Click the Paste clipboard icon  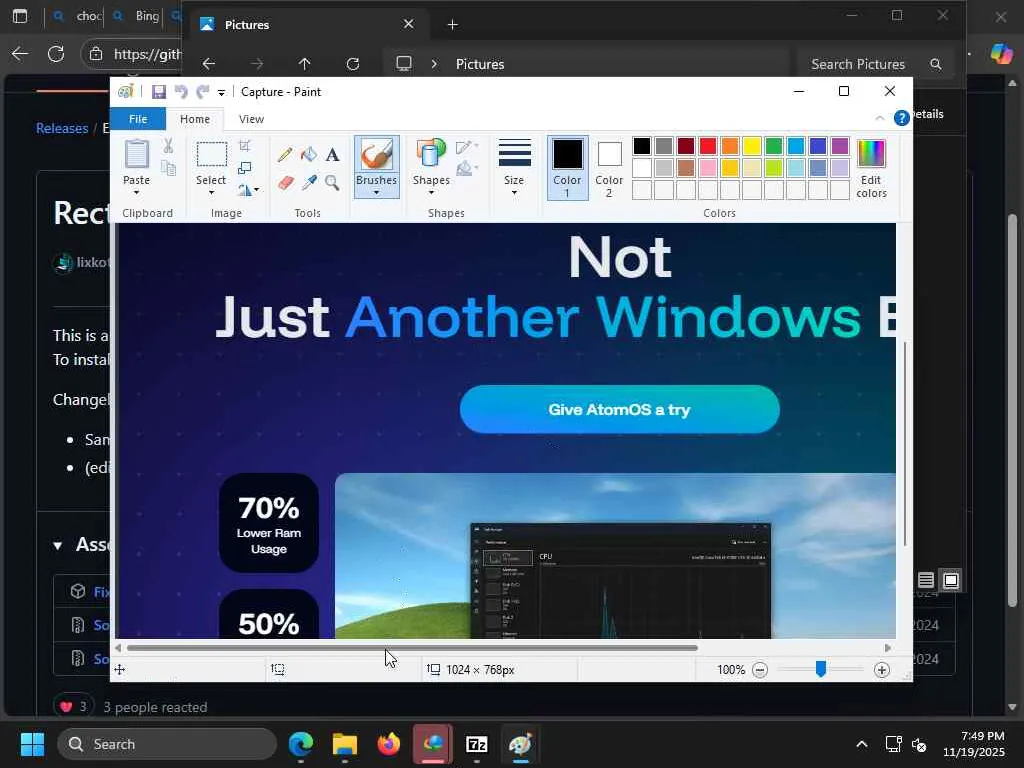pos(136,155)
